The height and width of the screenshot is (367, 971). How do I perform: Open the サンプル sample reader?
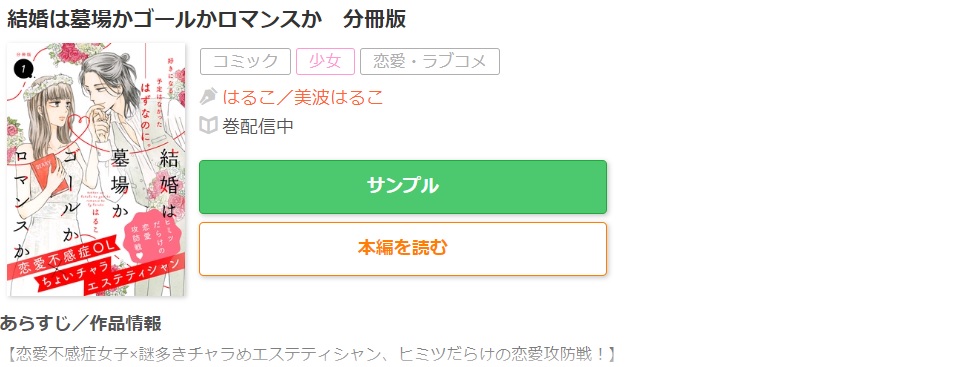point(403,187)
